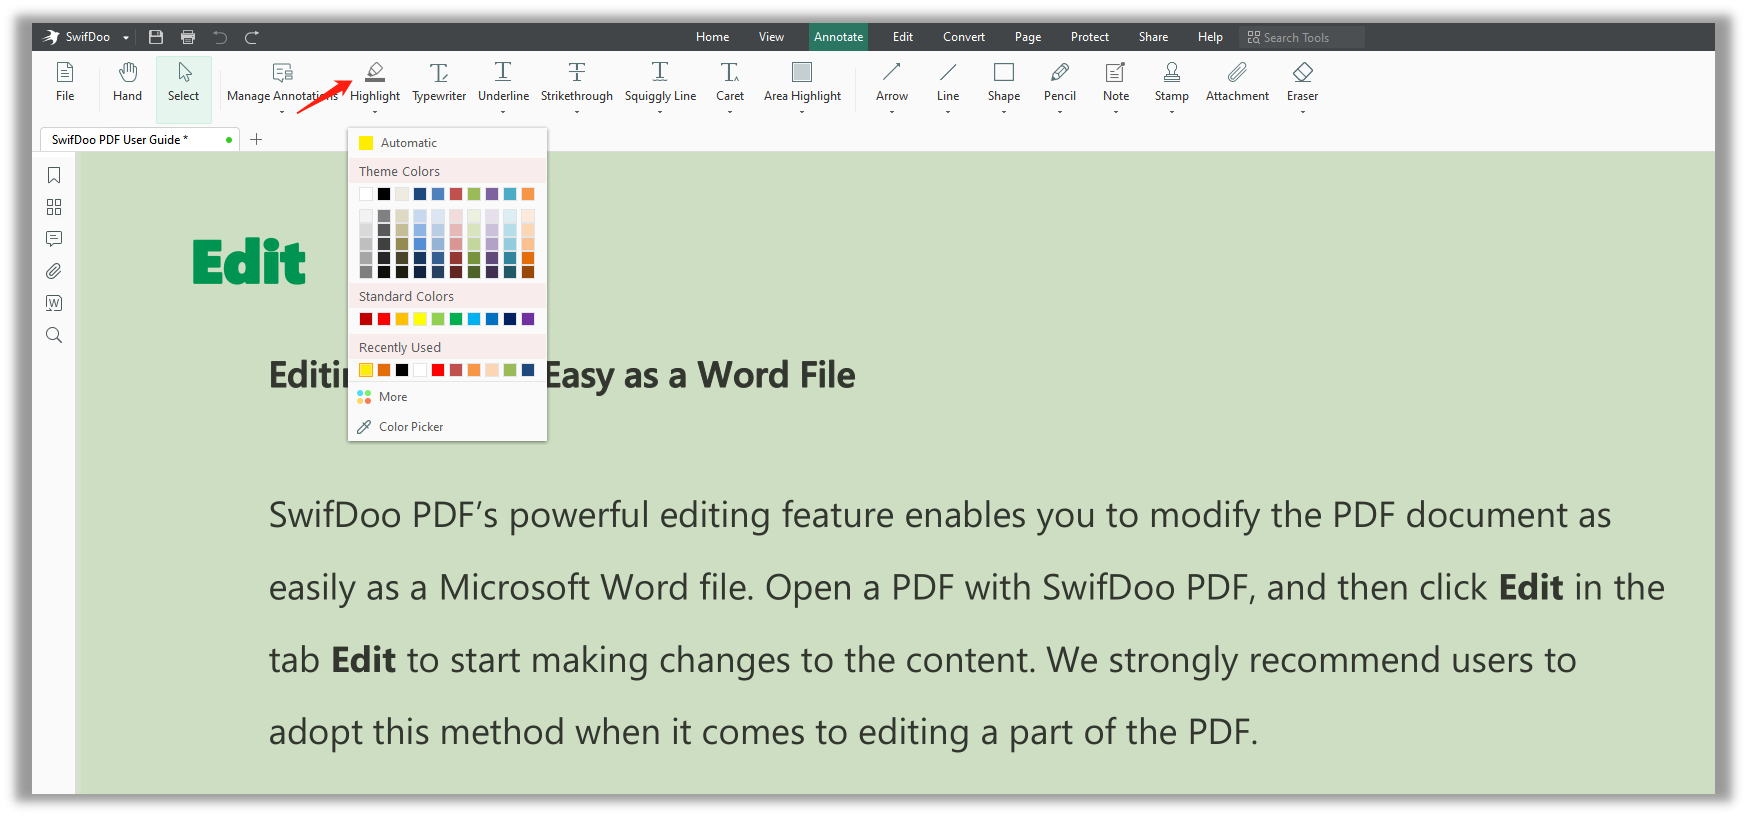Open the page thumbnails sidebar panel

[x=54, y=207]
